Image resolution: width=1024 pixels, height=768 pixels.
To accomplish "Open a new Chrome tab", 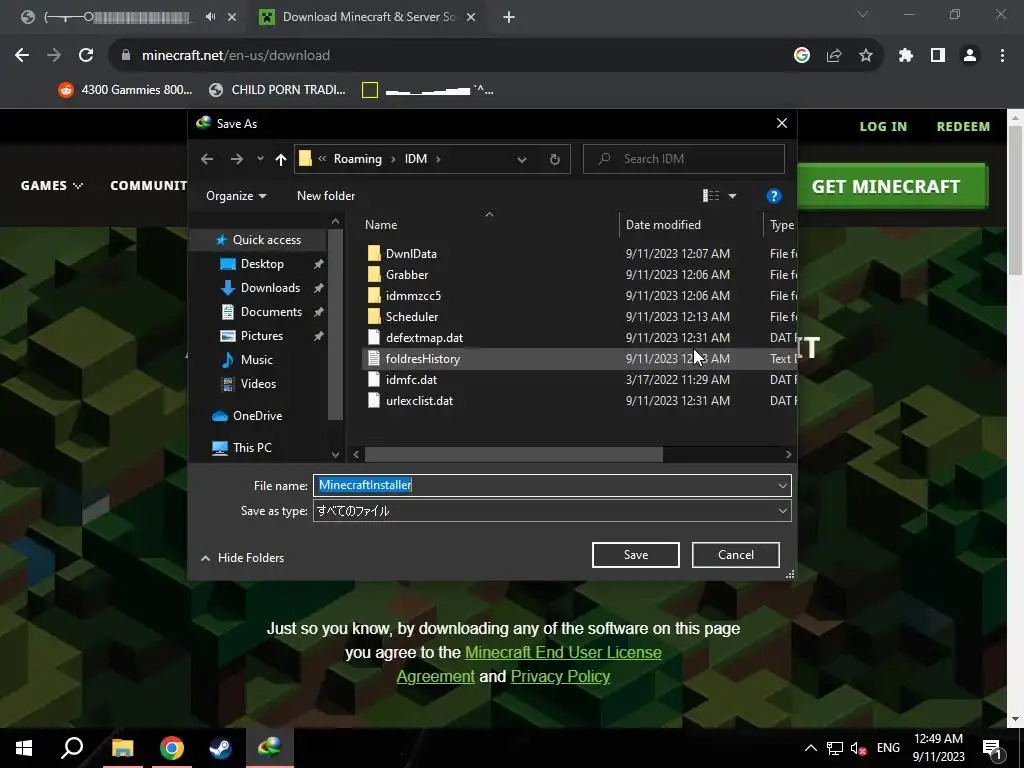I will click(509, 17).
